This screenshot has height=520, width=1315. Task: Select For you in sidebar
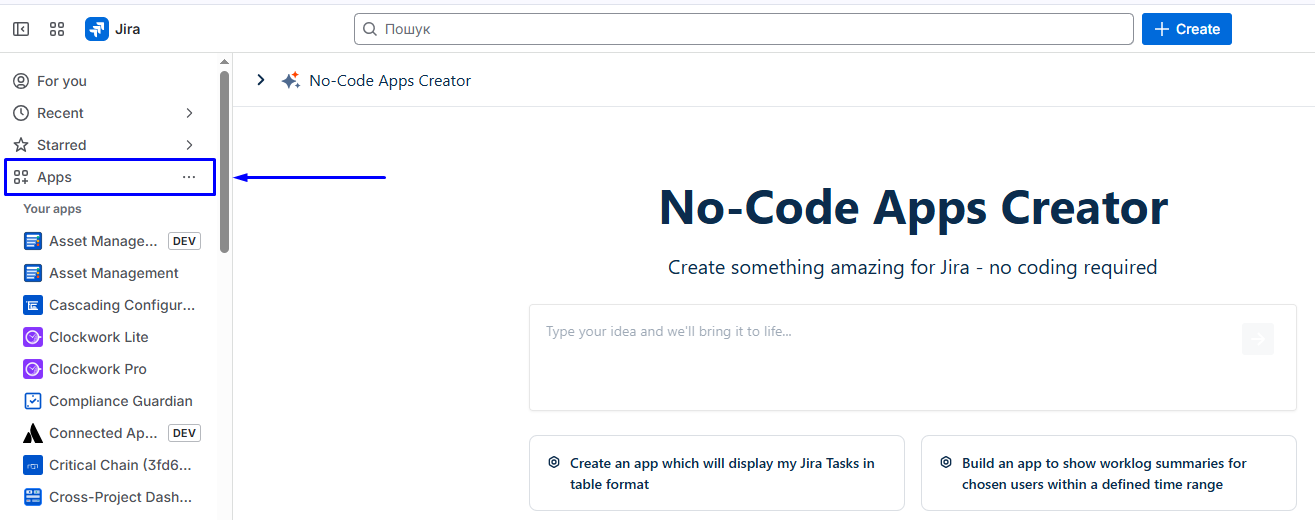click(62, 81)
